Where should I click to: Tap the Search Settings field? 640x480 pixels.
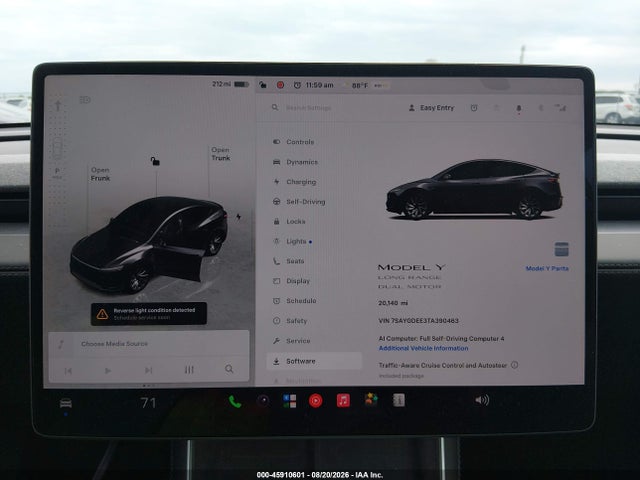(x=308, y=108)
